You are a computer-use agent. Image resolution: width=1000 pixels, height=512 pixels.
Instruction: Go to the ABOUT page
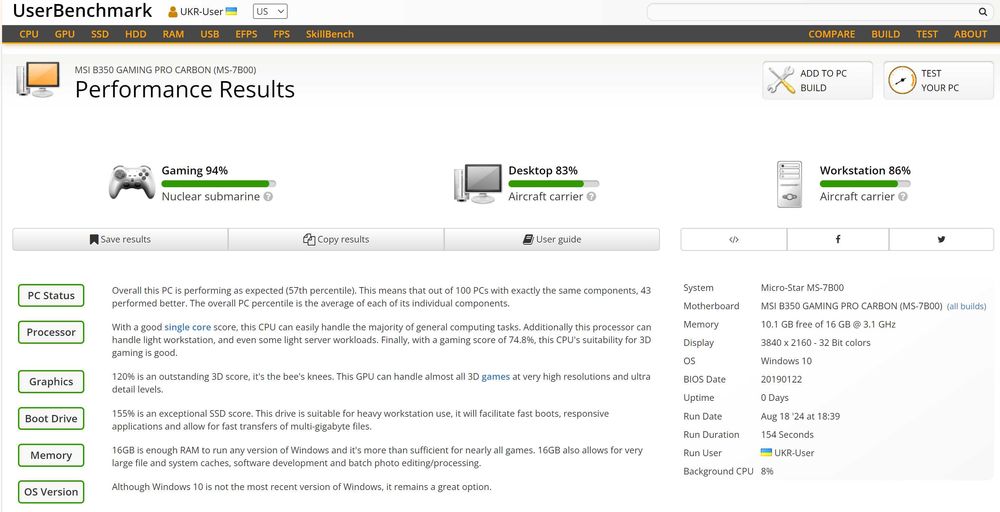click(971, 34)
